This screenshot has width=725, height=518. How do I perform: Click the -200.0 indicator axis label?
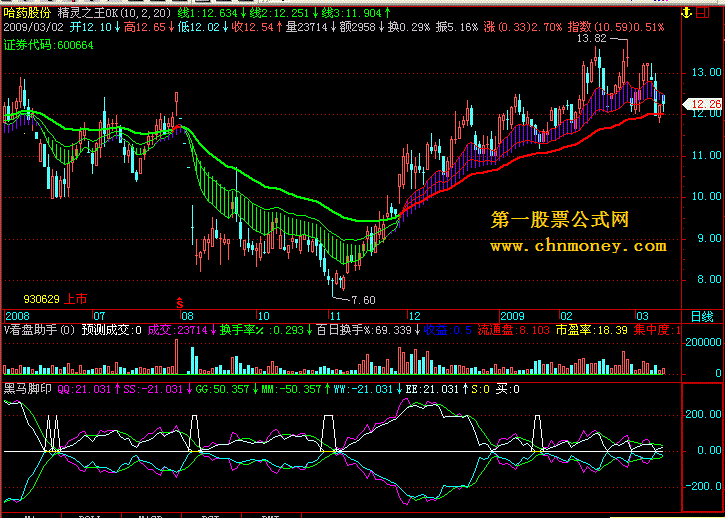tap(705, 487)
